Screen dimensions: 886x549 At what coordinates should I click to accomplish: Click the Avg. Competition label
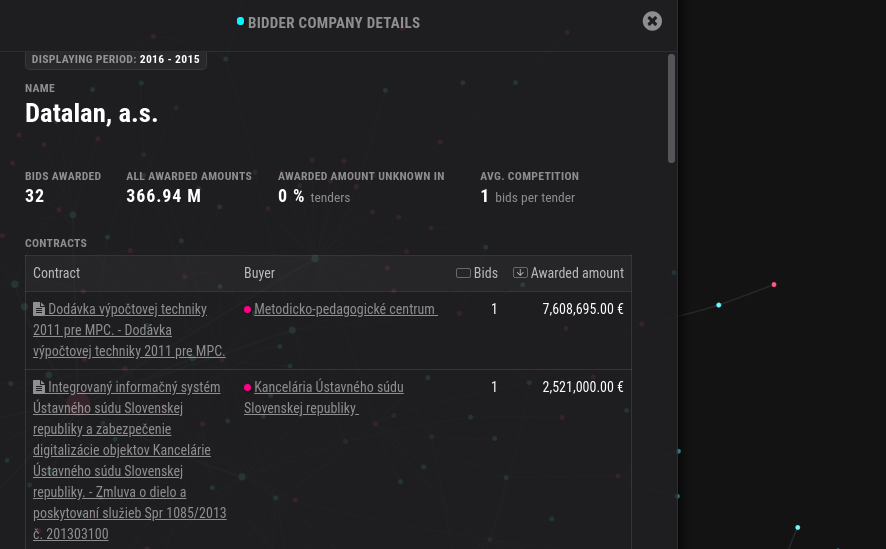[x=529, y=176]
